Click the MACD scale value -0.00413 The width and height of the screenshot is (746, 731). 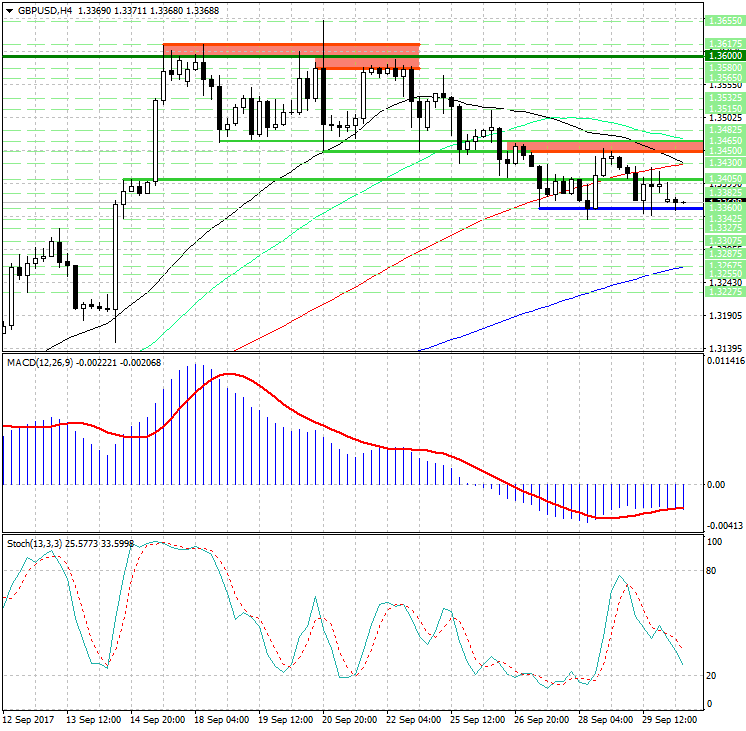[x=725, y=526]
